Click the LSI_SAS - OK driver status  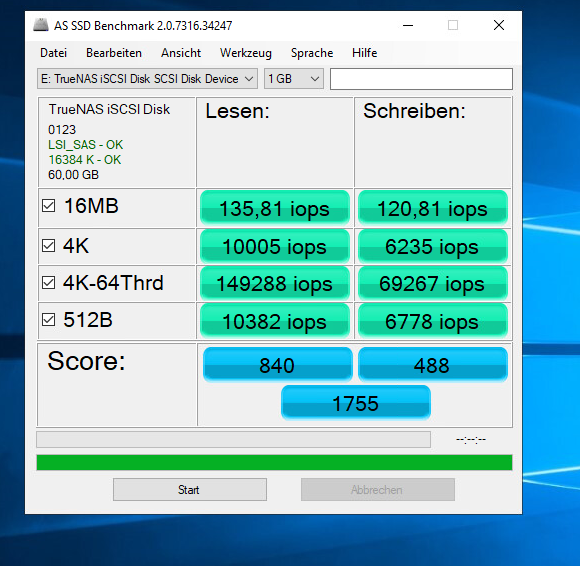pyautogui.click(x=85, y=145)
